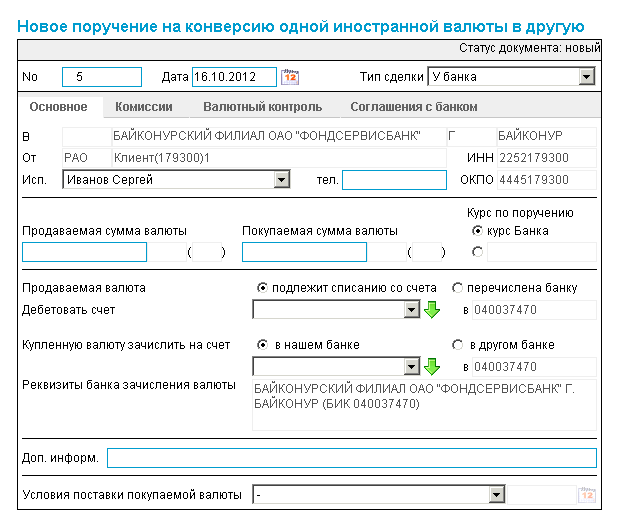619x530 pixels.
Task: Click the Клиент(179300)1 client name field
Action: [279, 158]
